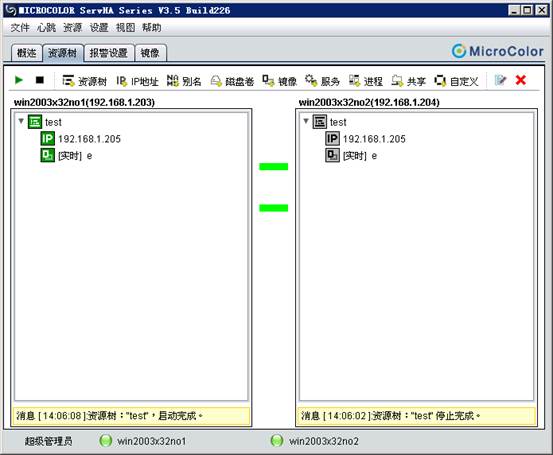553x455 pixels.
Task: Click the IP地址 toolbar icon
Action: click(x=121, y=81)
